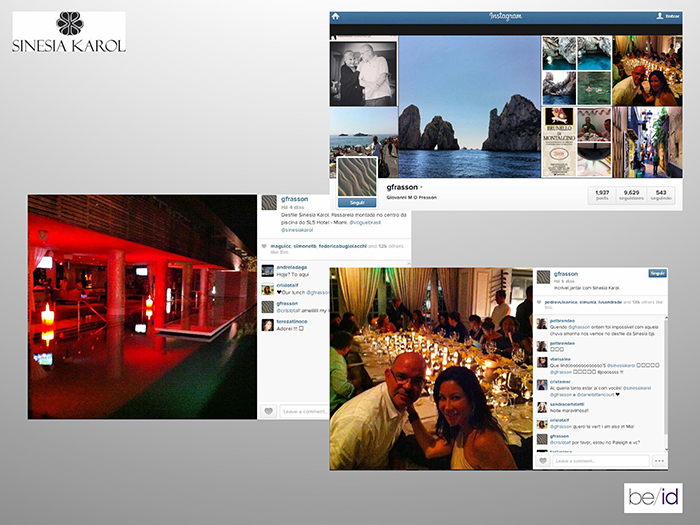The width and height of the screenshot is (700, 525).
Task: Open the large dinner selfie photo
Action: tap(431, 369)
